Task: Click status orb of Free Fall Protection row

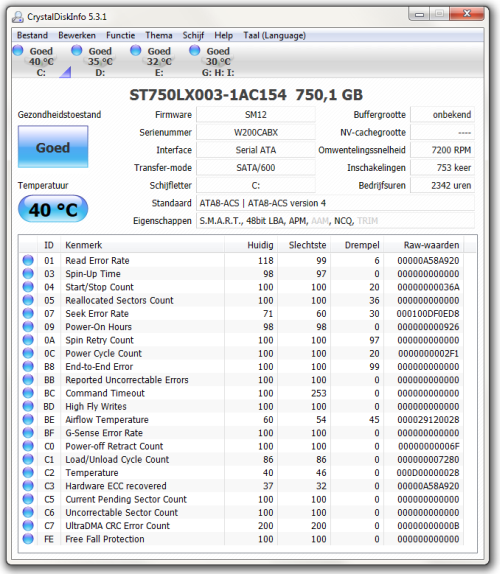Action: pos(28,539)
